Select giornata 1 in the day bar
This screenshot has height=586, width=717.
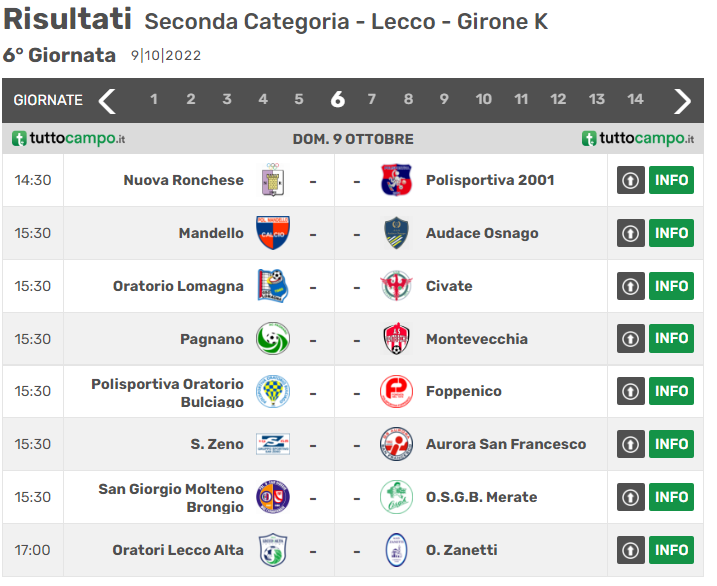point(154,100)
